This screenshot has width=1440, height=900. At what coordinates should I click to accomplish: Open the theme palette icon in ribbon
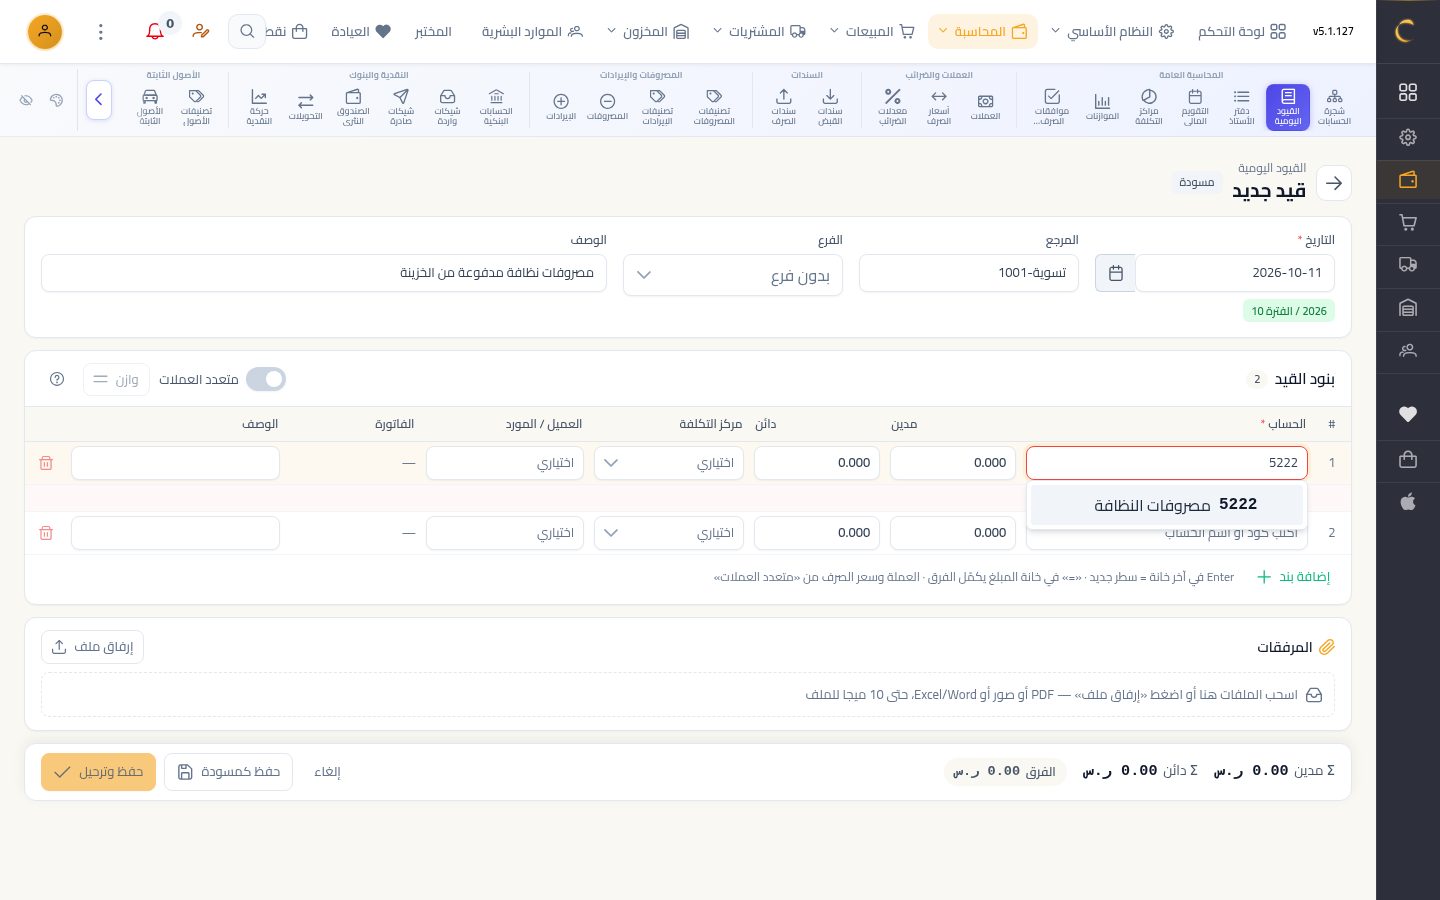tap(56, 100)
